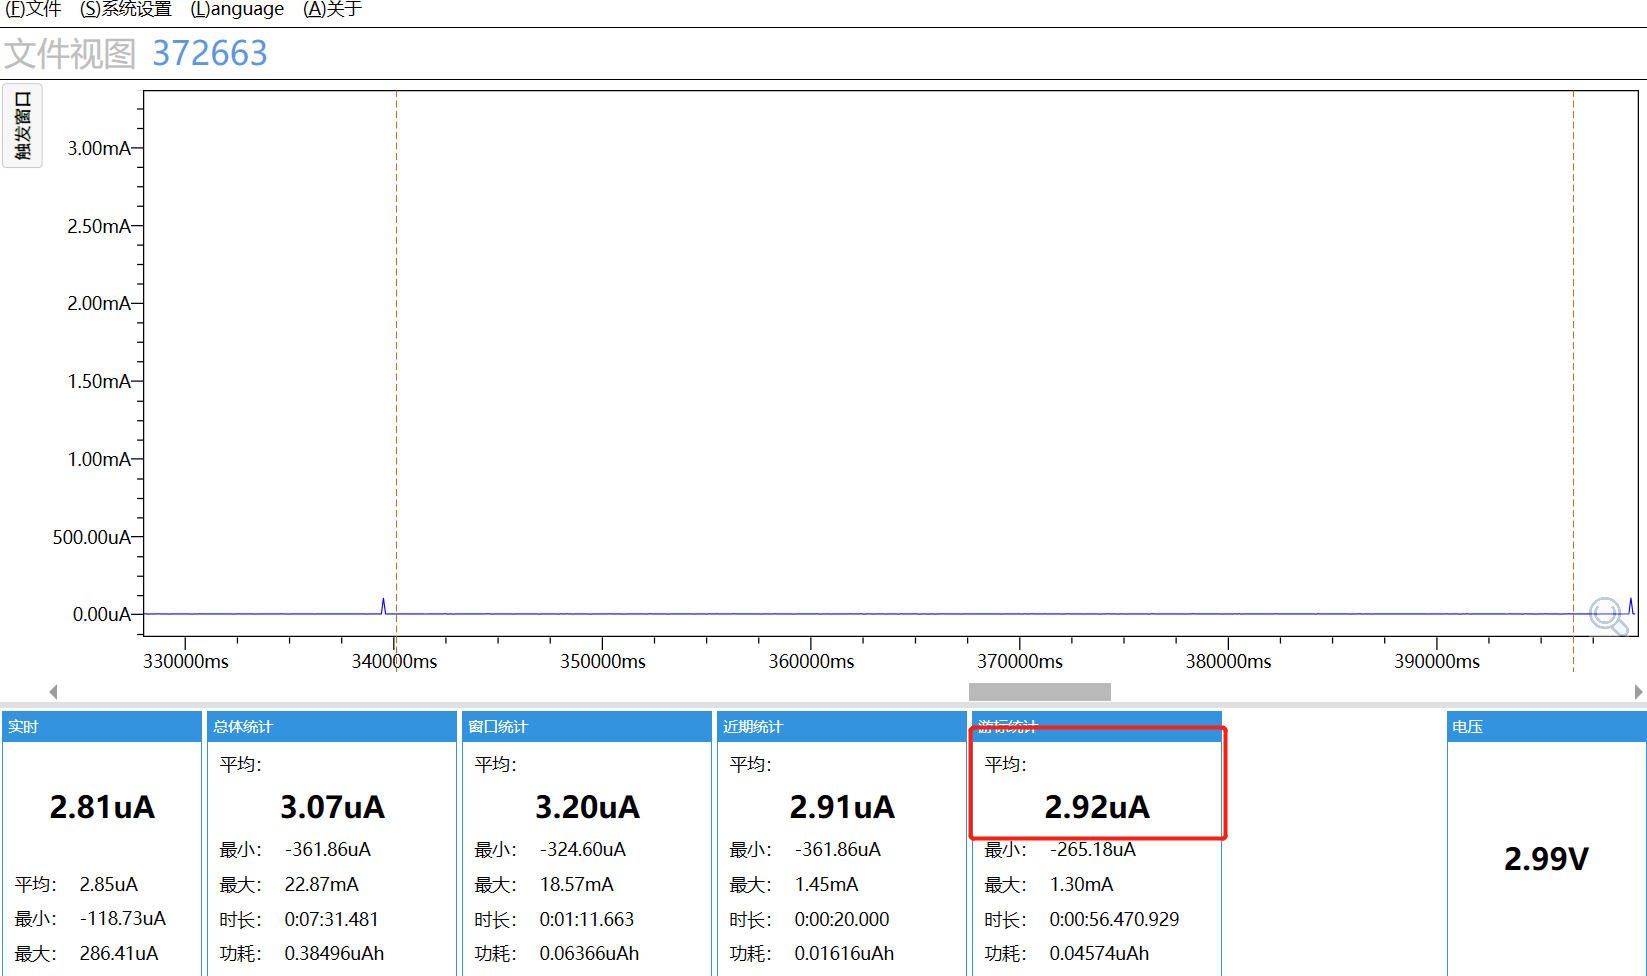Viewport: 1647px width, 976px height.
Task: Select the 总体统计 panel header
Action: 331,727
